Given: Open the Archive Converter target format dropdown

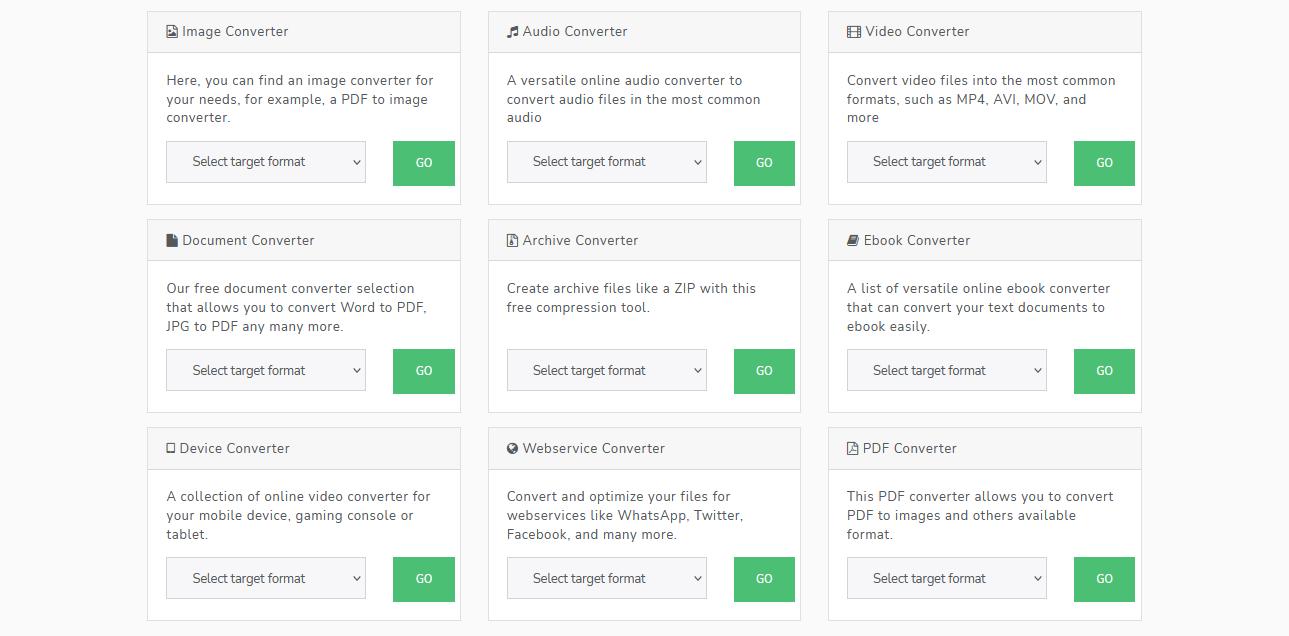Looking at the screenshot, I should [606, 370].
